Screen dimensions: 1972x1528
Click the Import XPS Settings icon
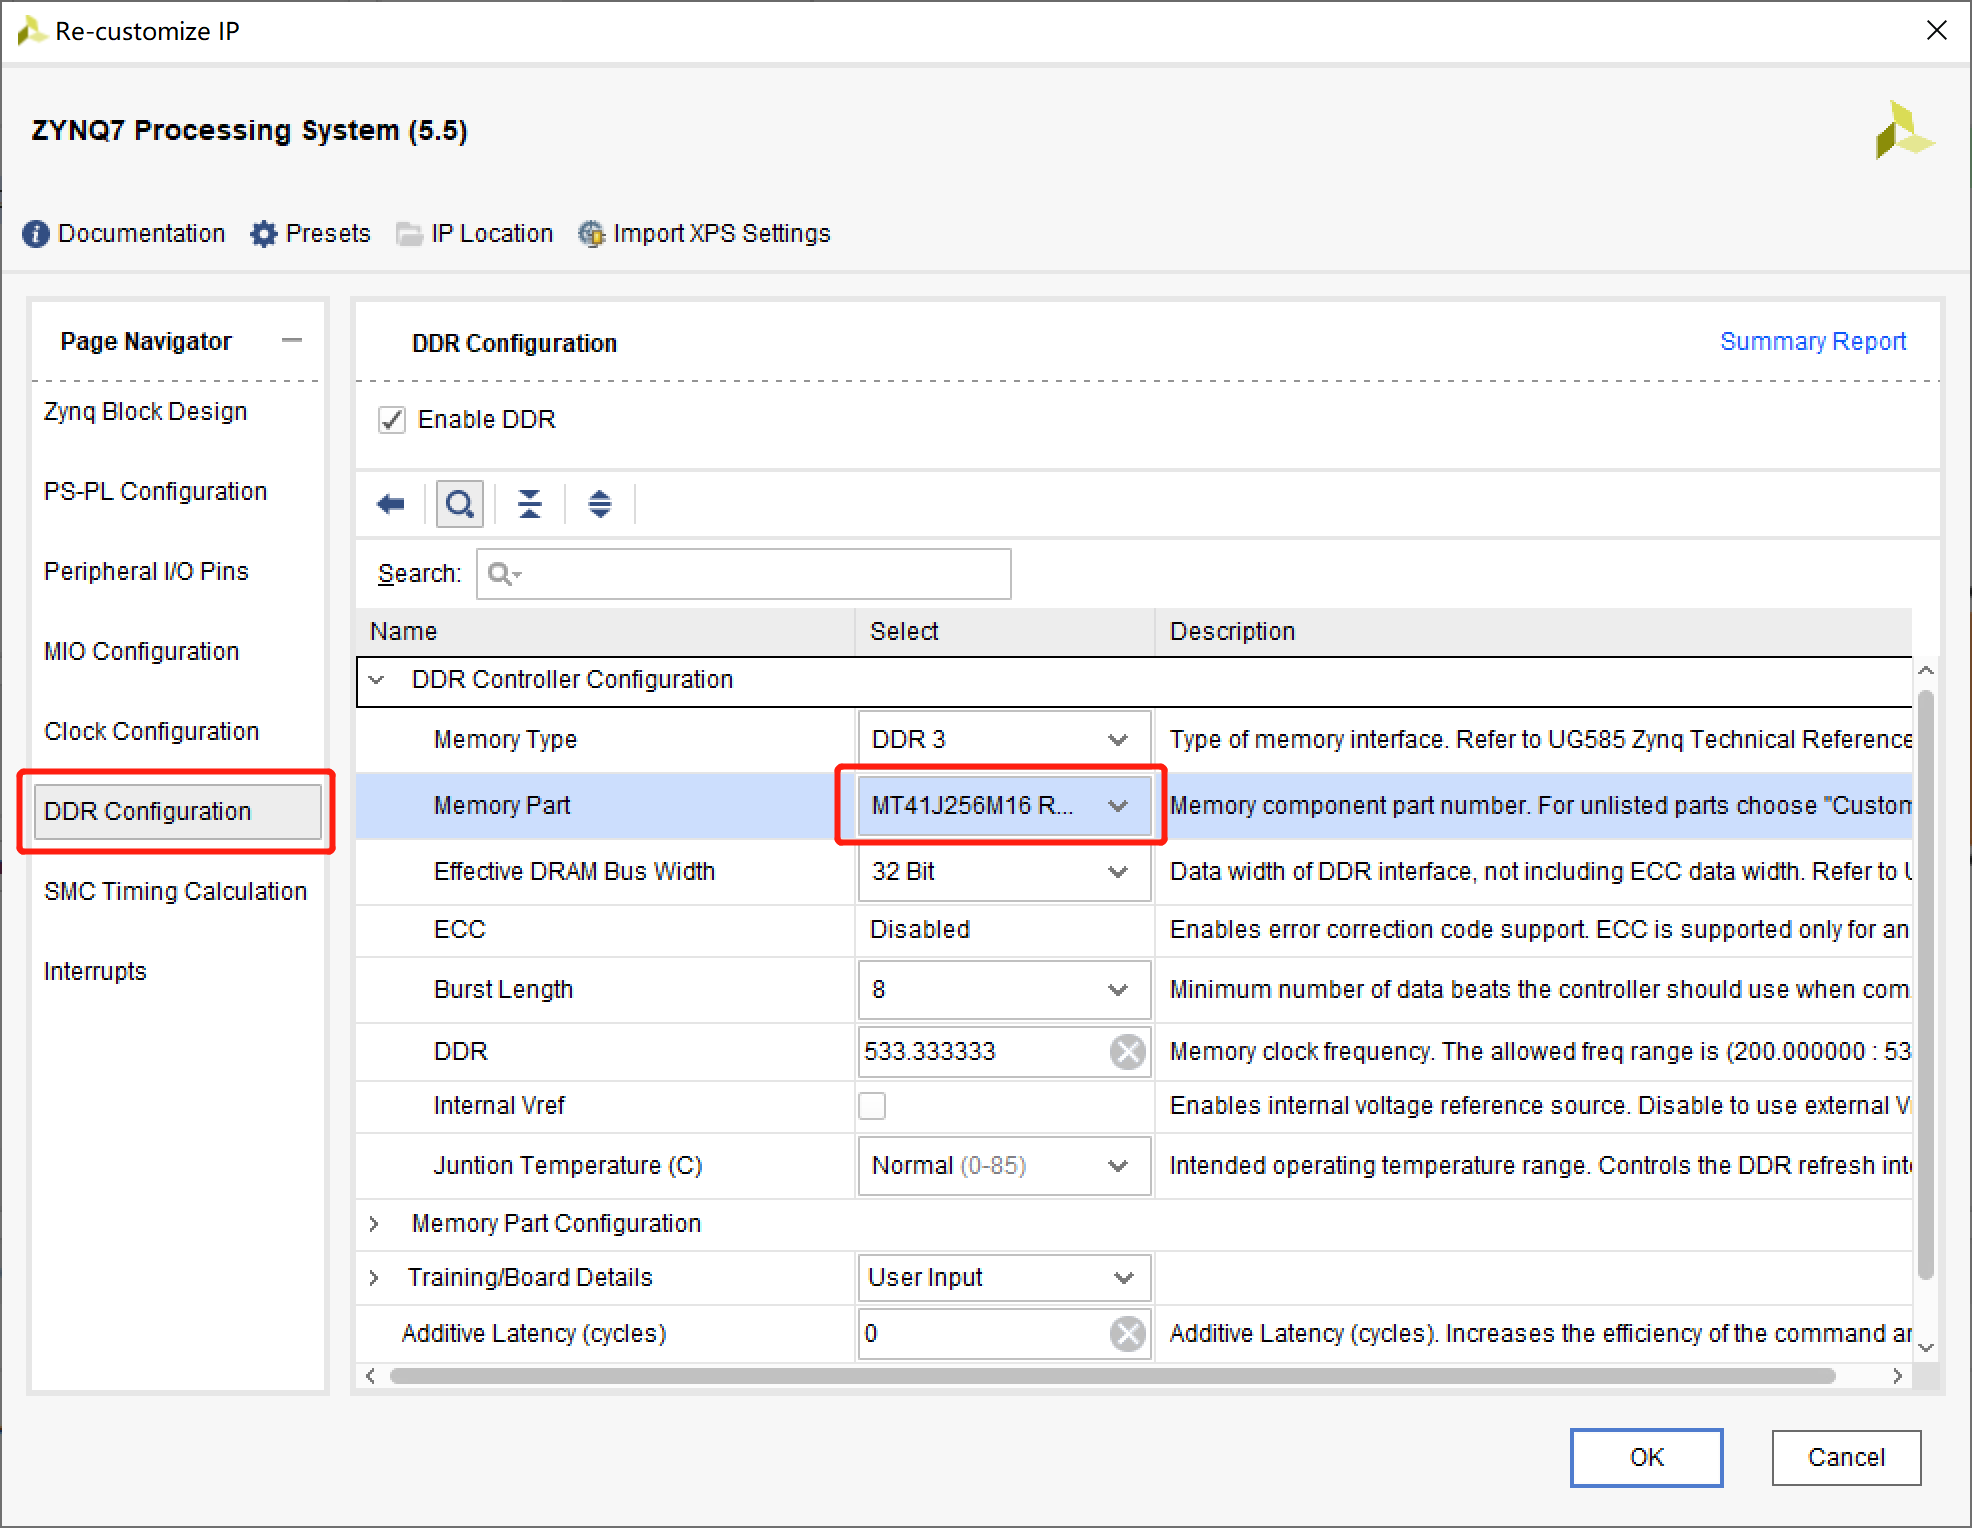coord(591,234)
